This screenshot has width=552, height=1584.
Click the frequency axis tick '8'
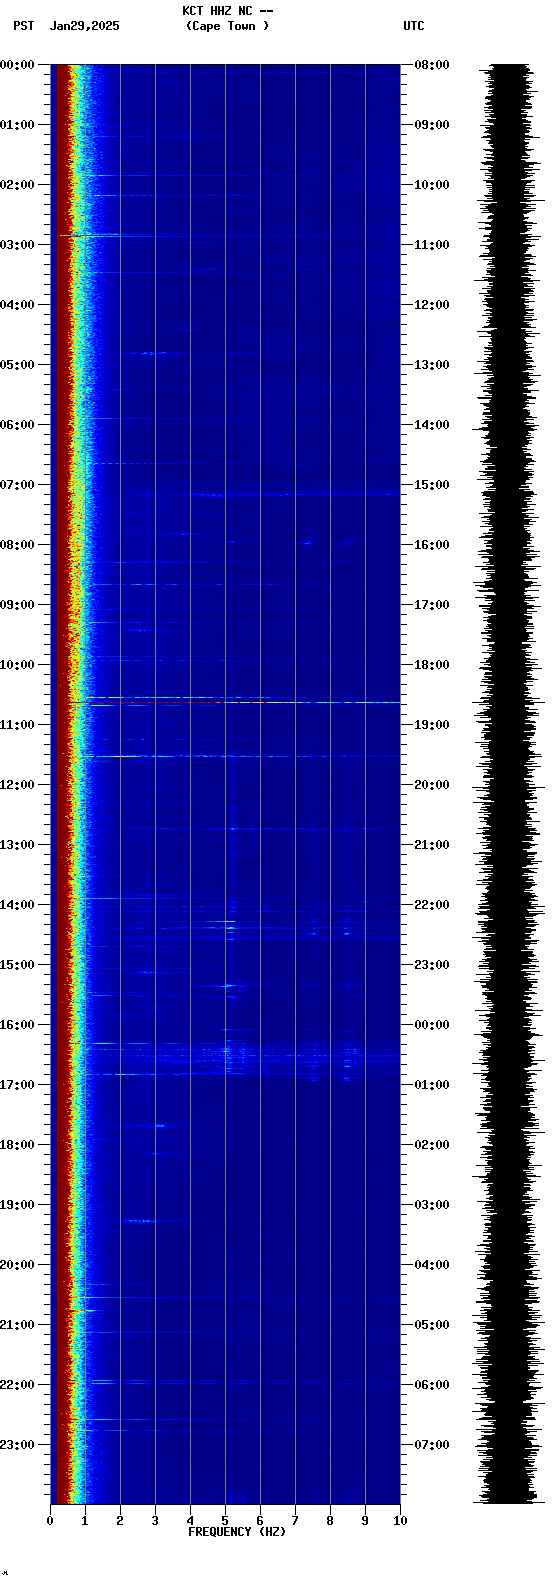pyautogui.click(x=330, y=1521)
